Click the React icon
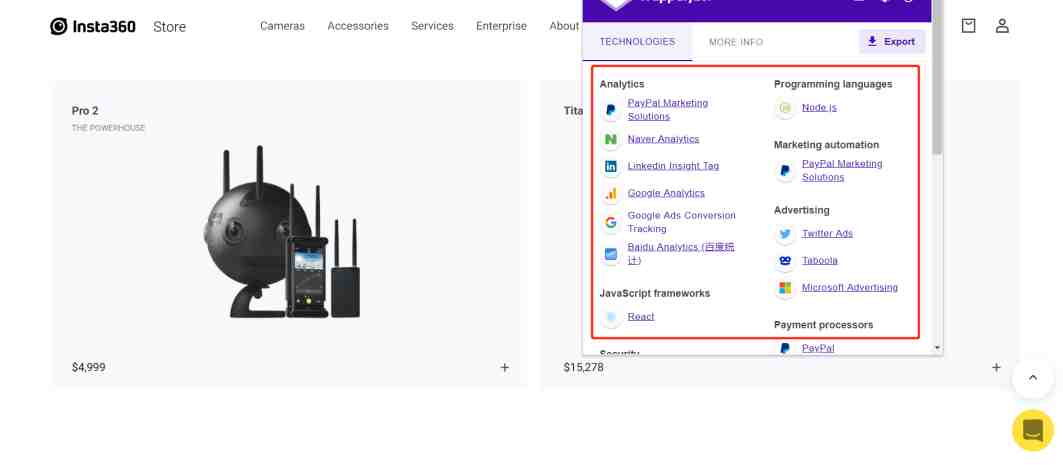The image size is (1063, 465). pos(611,317)
